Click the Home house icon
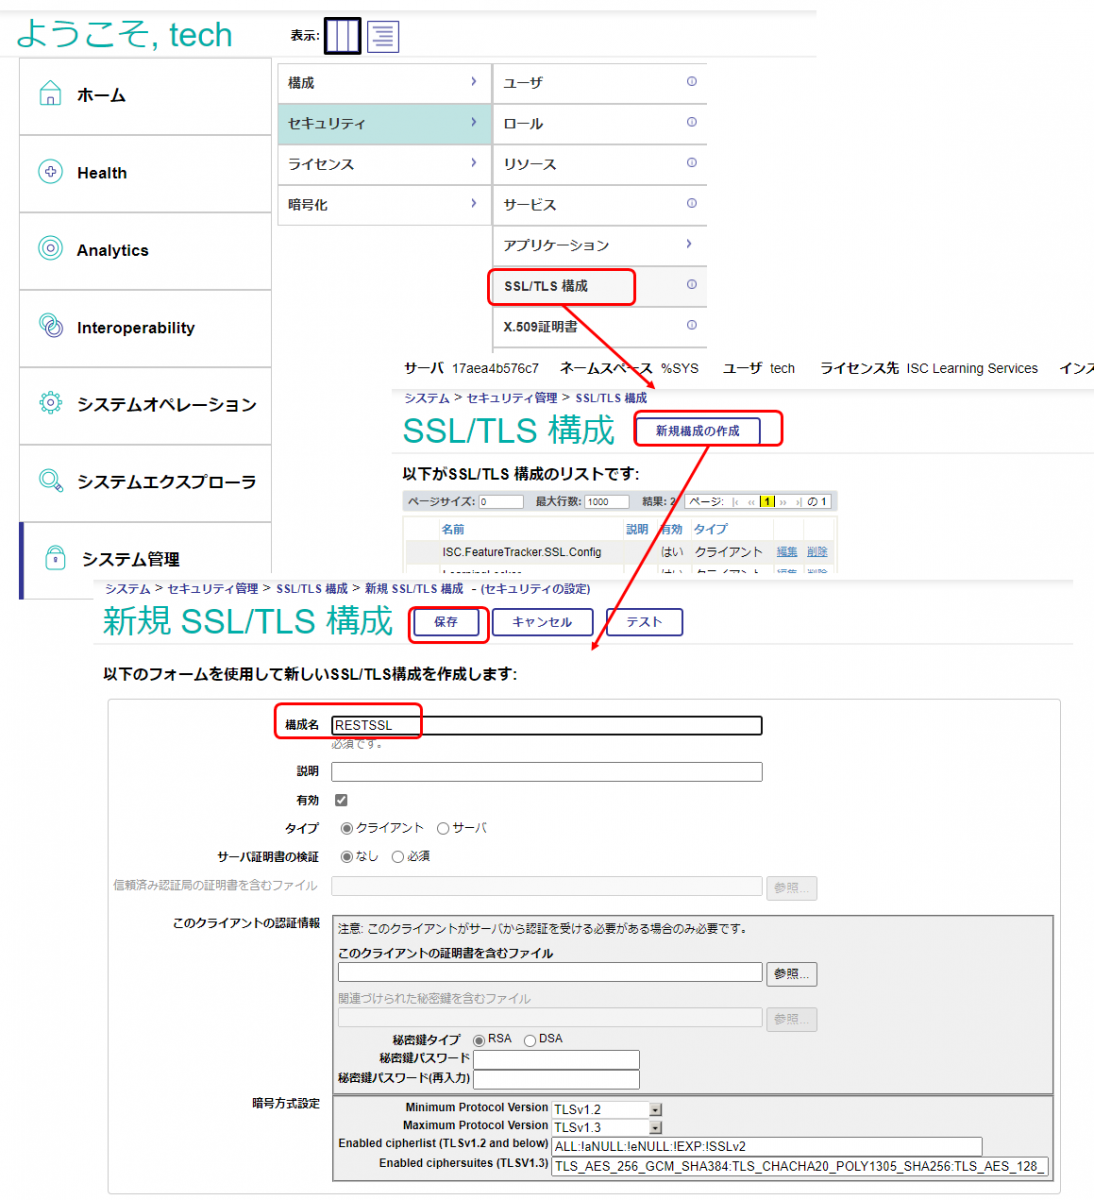The height and width of the screenshot is (1200, 1094). [50, 95]
